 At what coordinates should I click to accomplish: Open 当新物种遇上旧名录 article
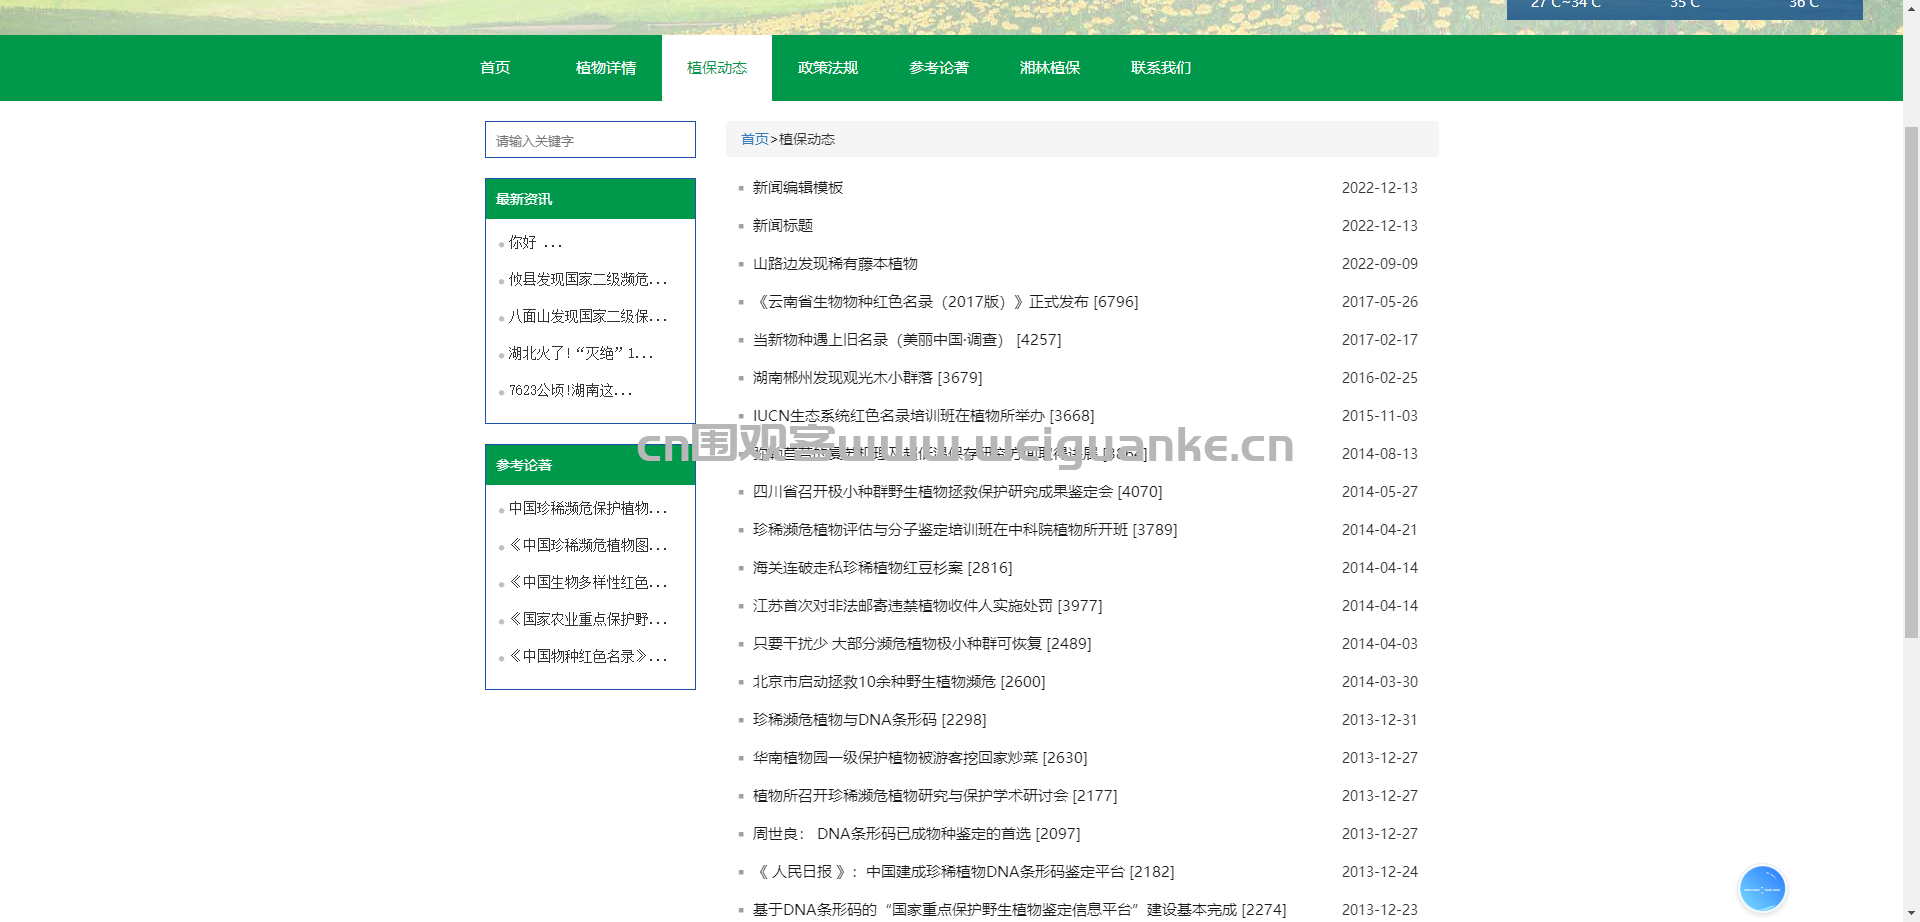coord(906,340)
